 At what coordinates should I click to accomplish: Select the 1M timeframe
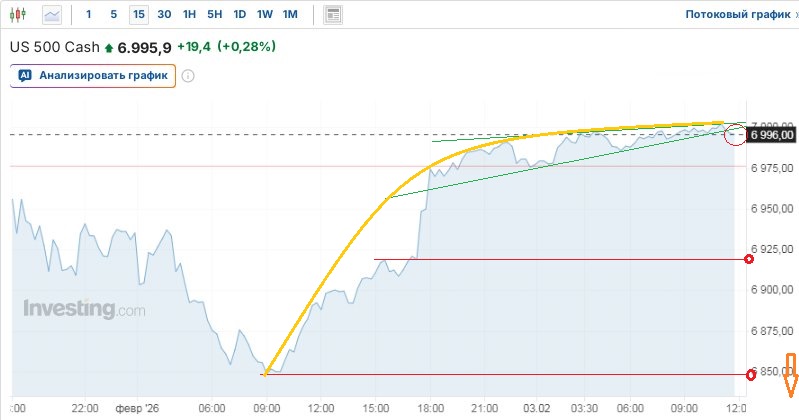point(290,14)
